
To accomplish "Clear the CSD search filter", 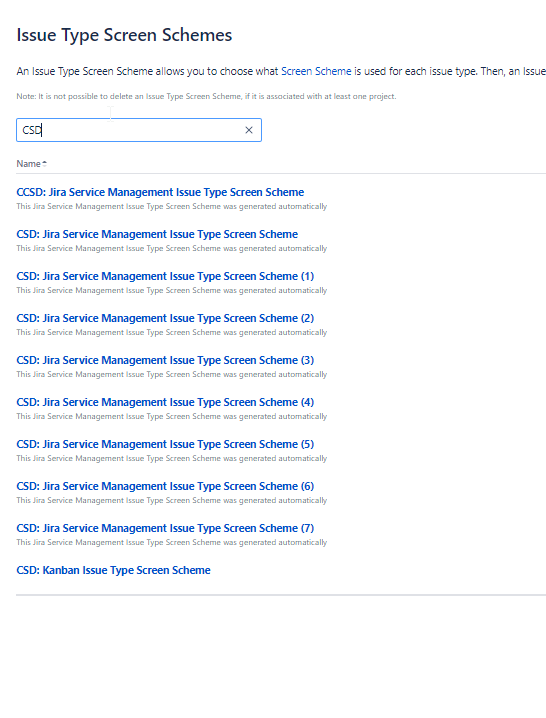I will pos(249,130).
